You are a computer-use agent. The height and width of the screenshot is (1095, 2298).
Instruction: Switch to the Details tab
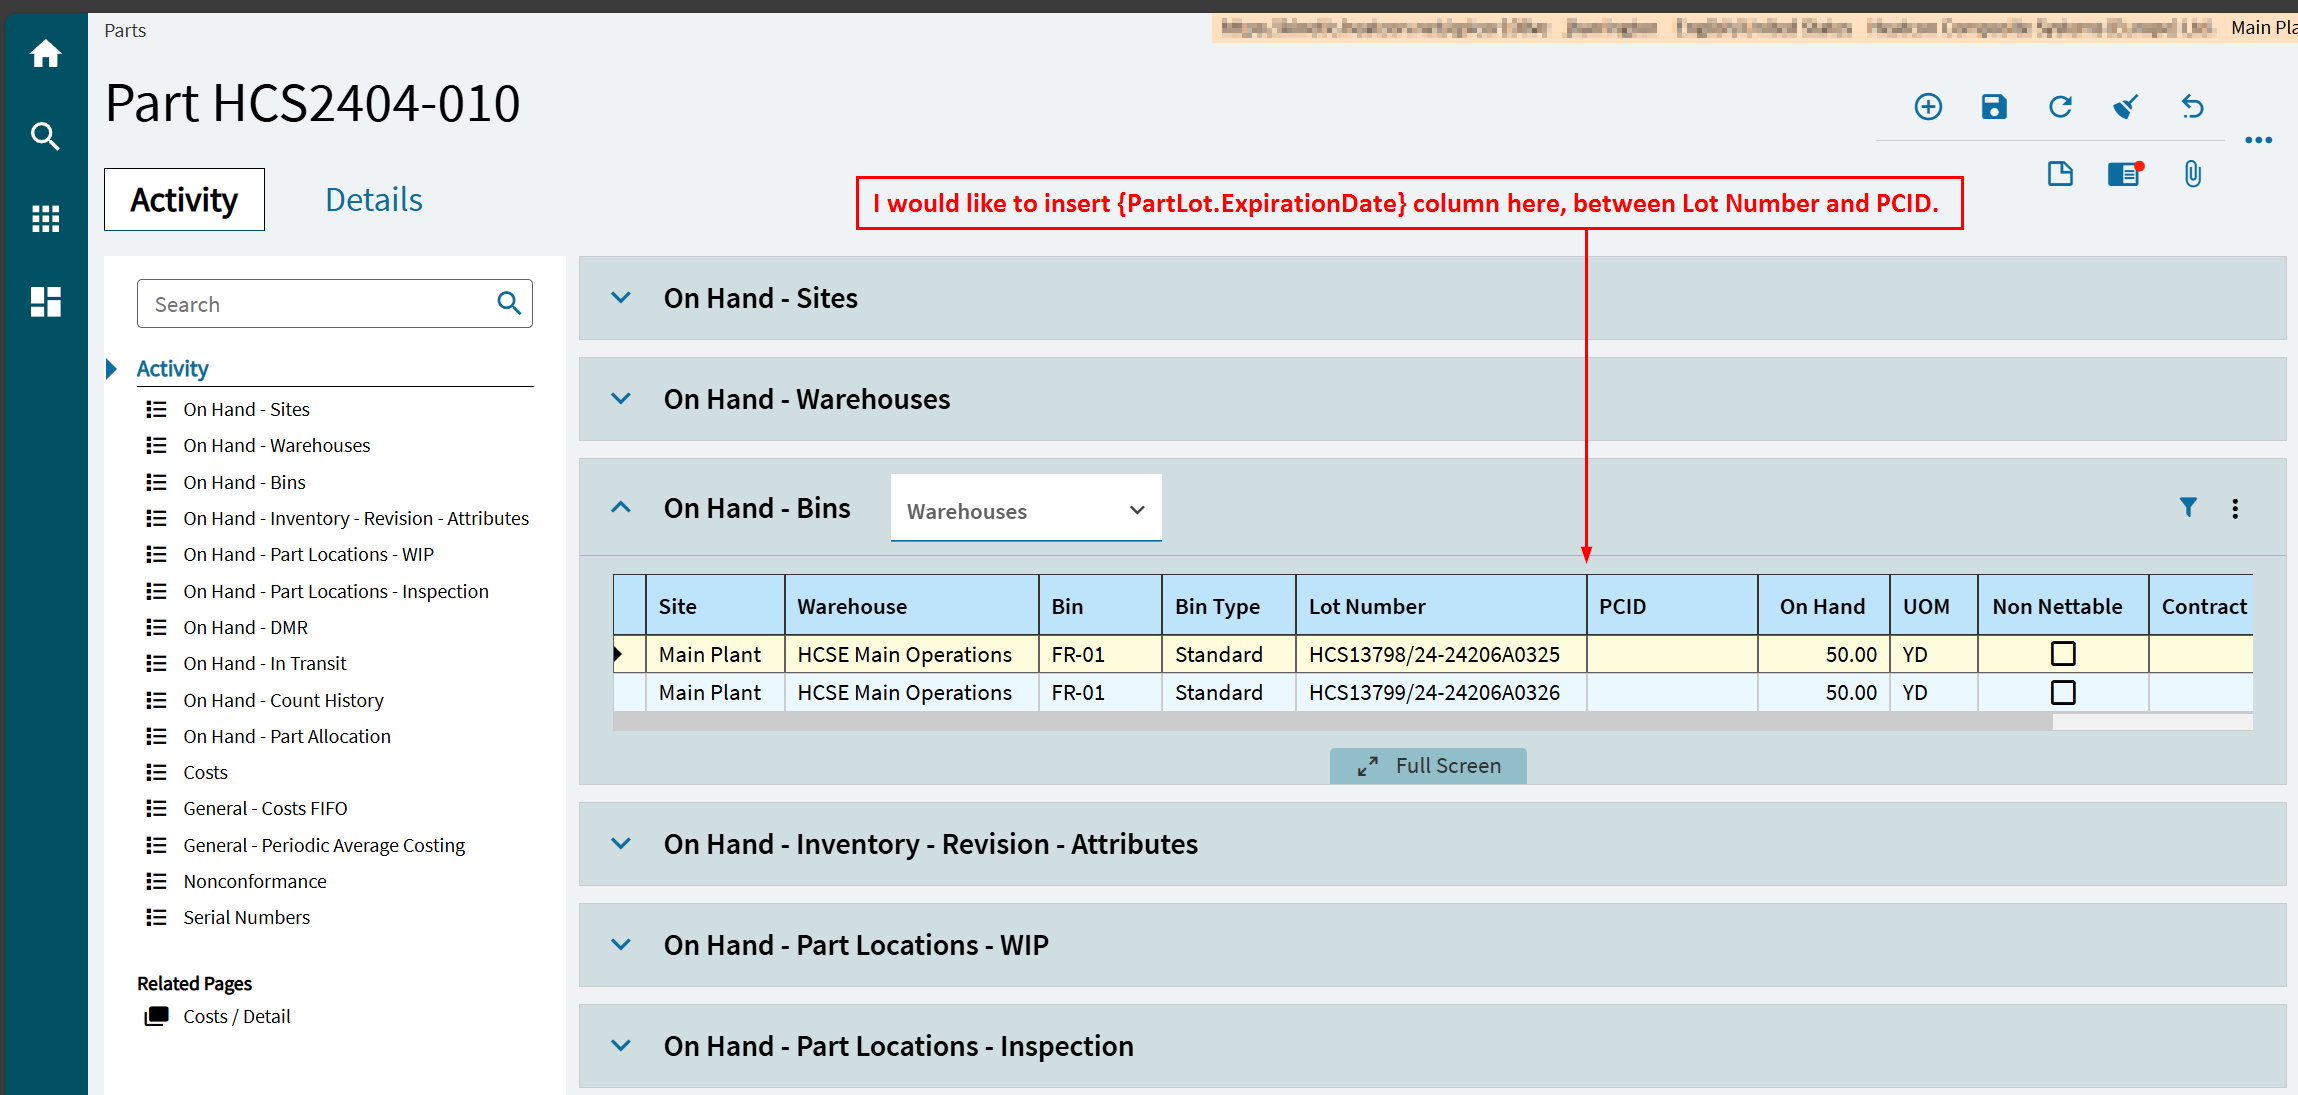pos(372,199)
